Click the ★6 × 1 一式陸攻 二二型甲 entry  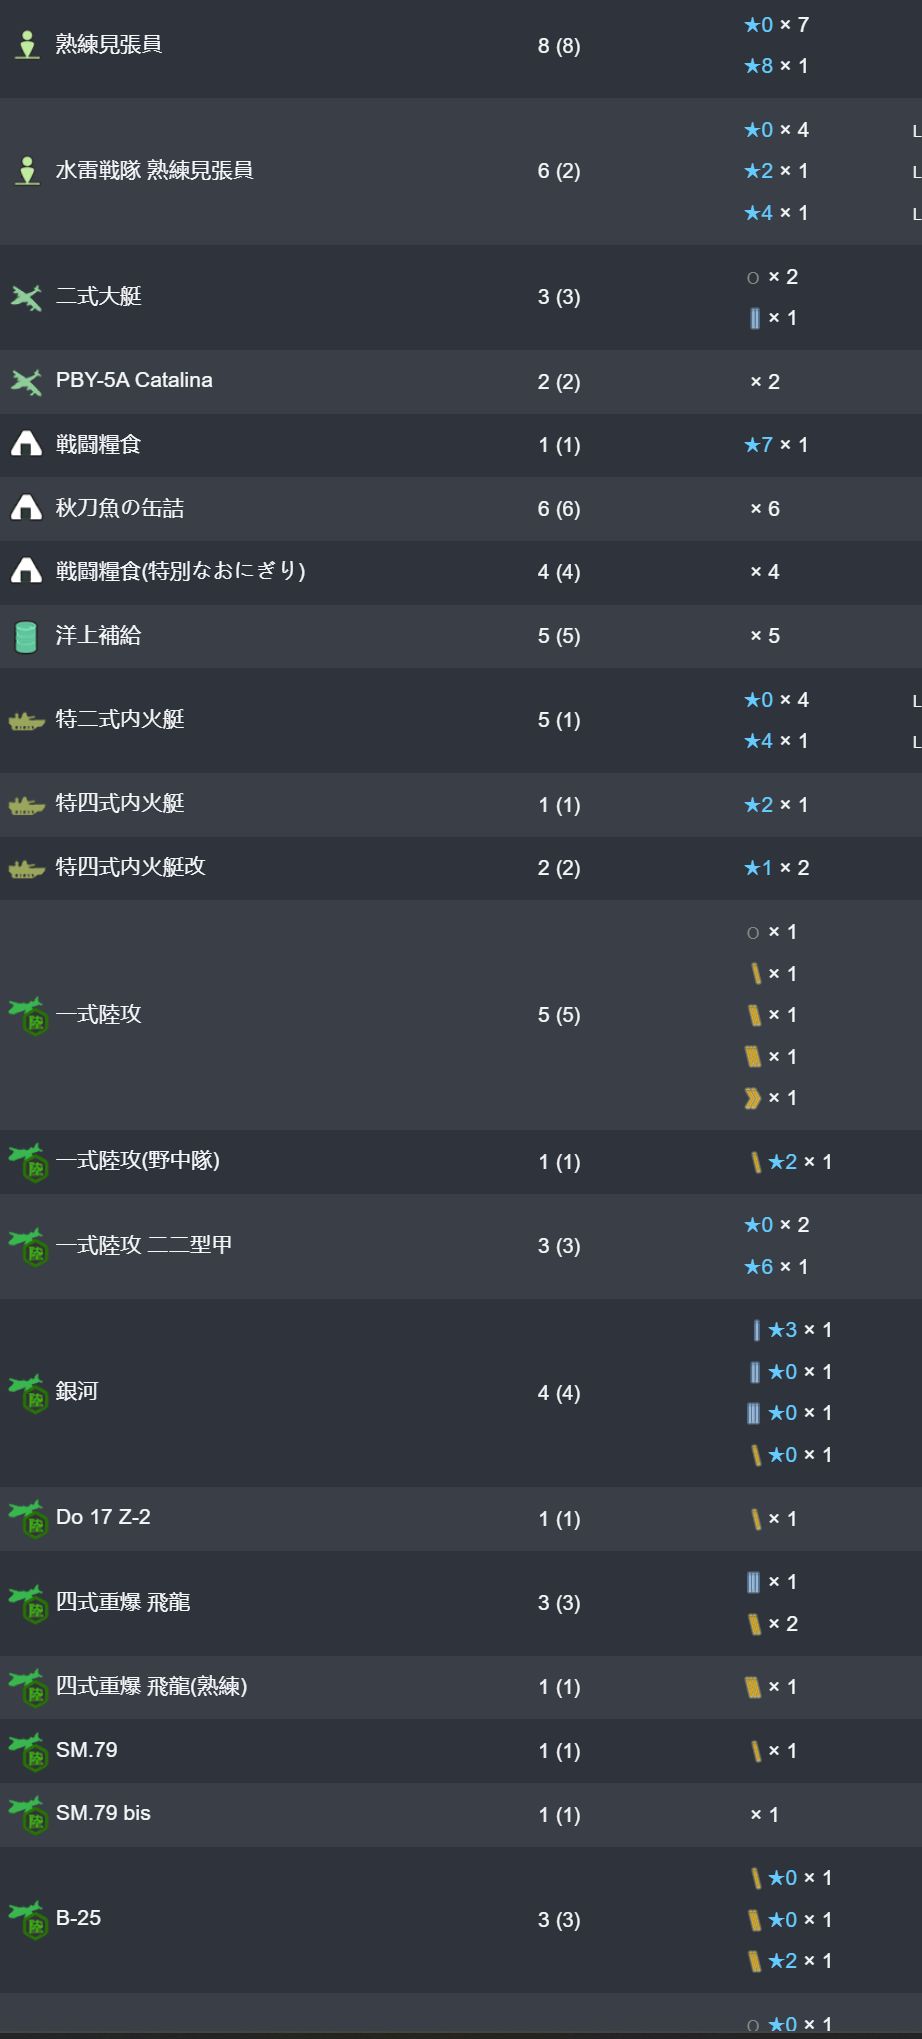[x=776, y=1267]
